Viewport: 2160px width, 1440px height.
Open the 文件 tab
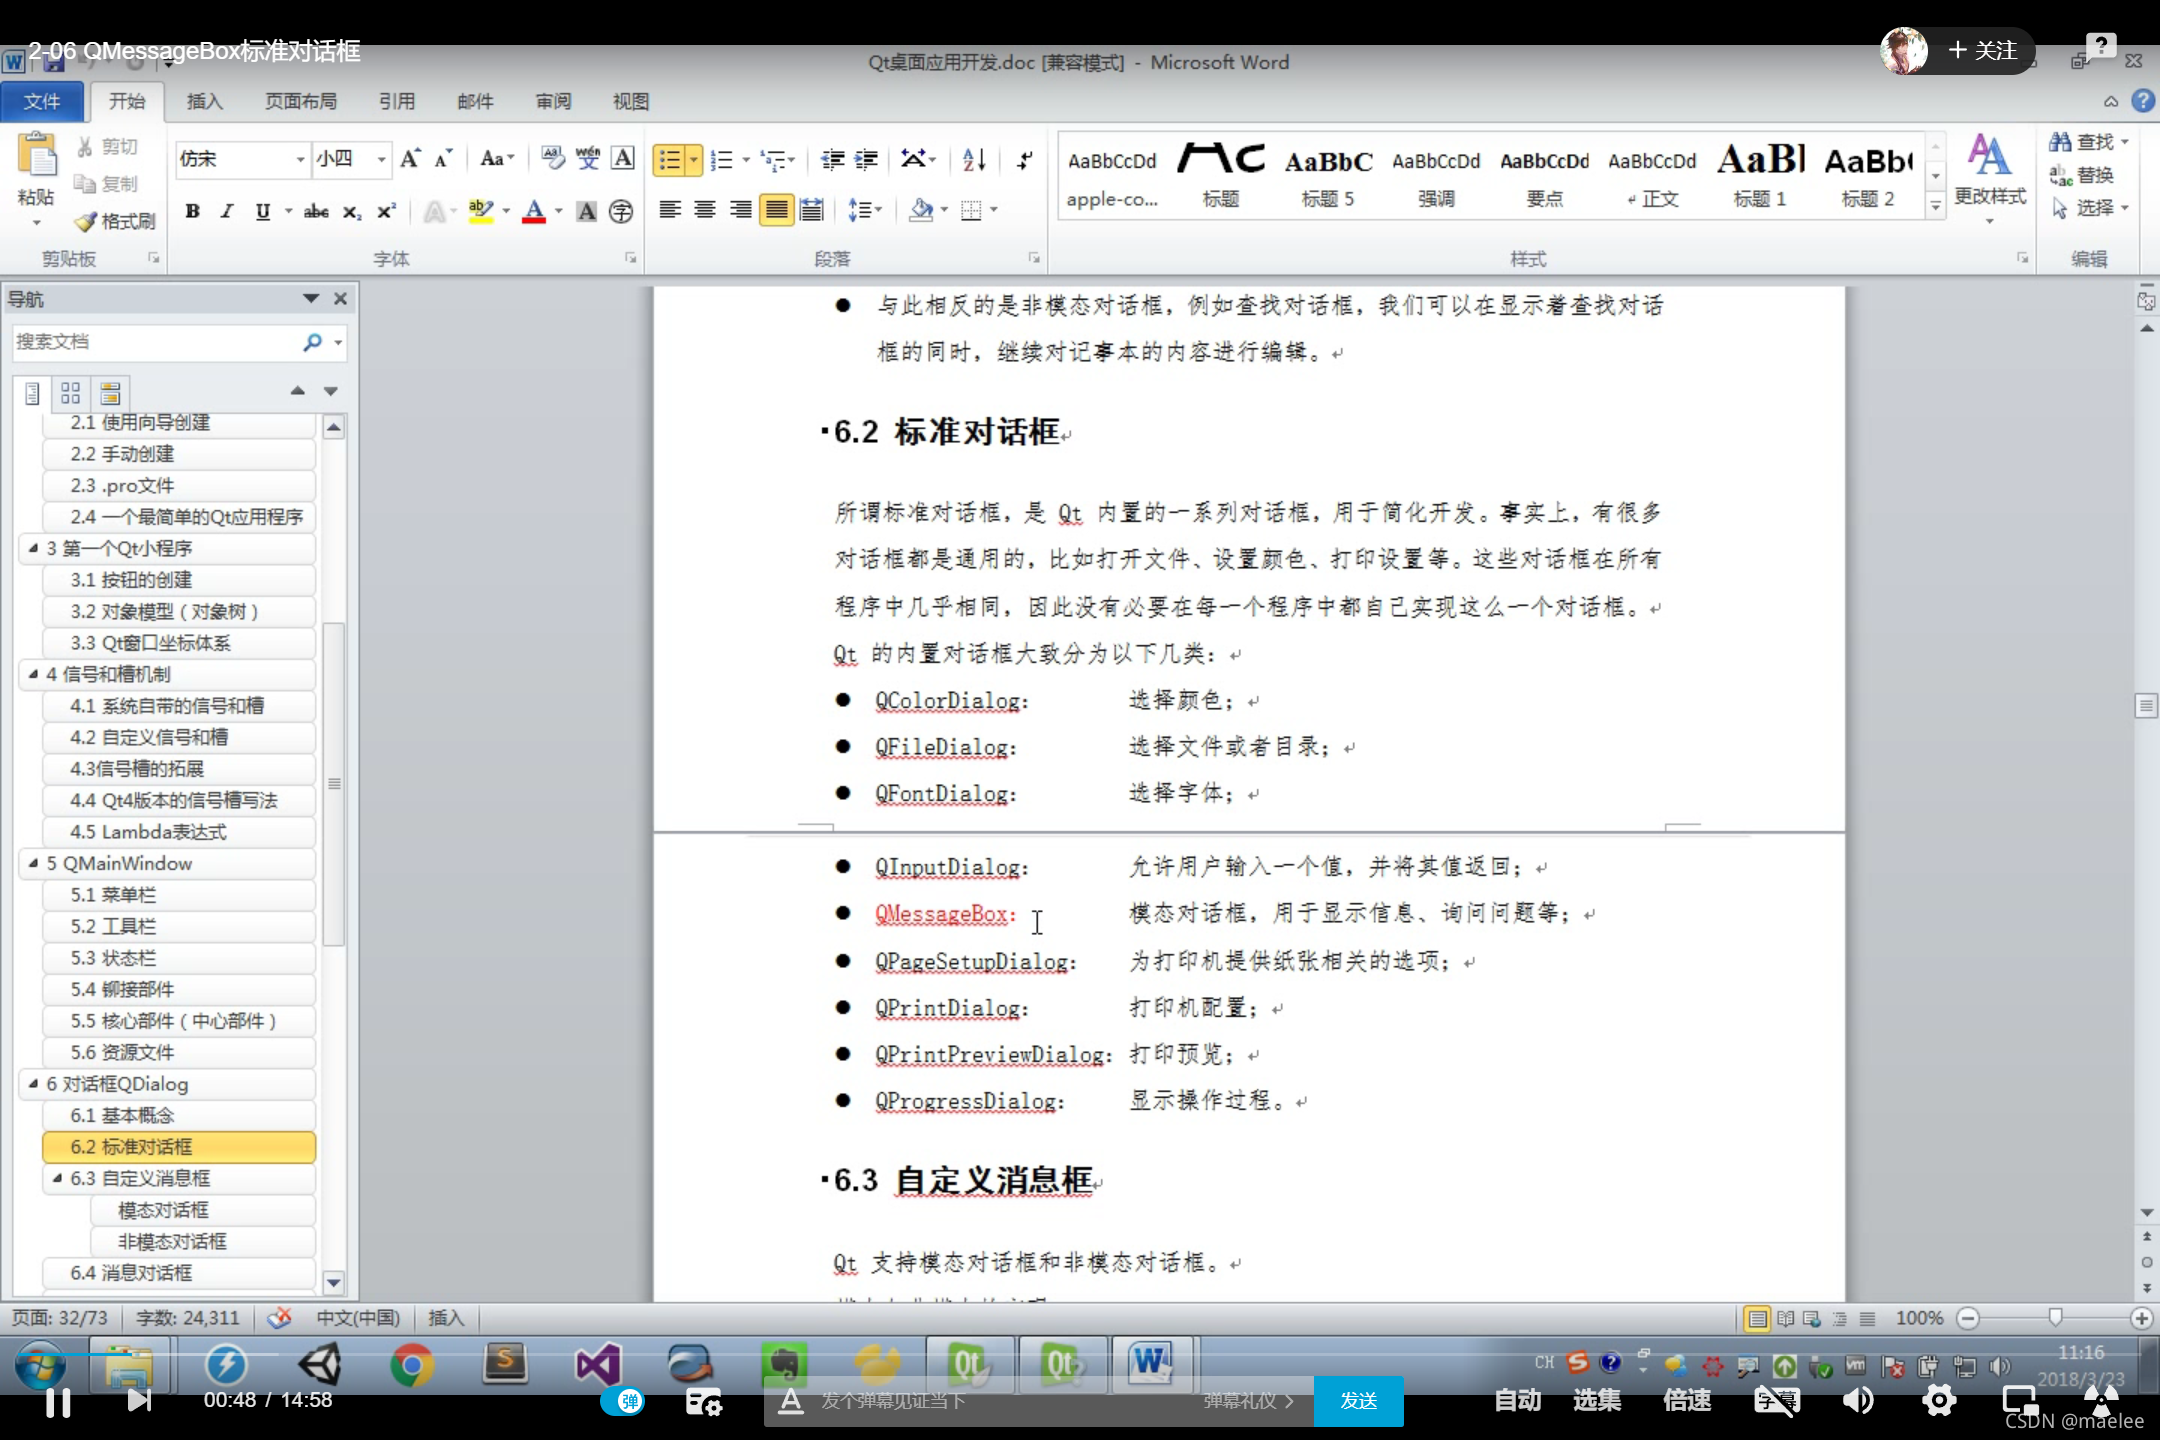coord(42,101)
